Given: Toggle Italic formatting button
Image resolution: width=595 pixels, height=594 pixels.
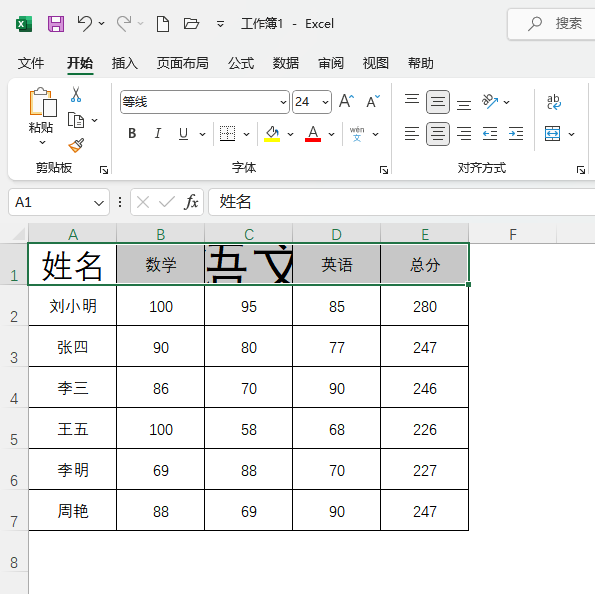Looking at the screenshot, I should (157, 134).
